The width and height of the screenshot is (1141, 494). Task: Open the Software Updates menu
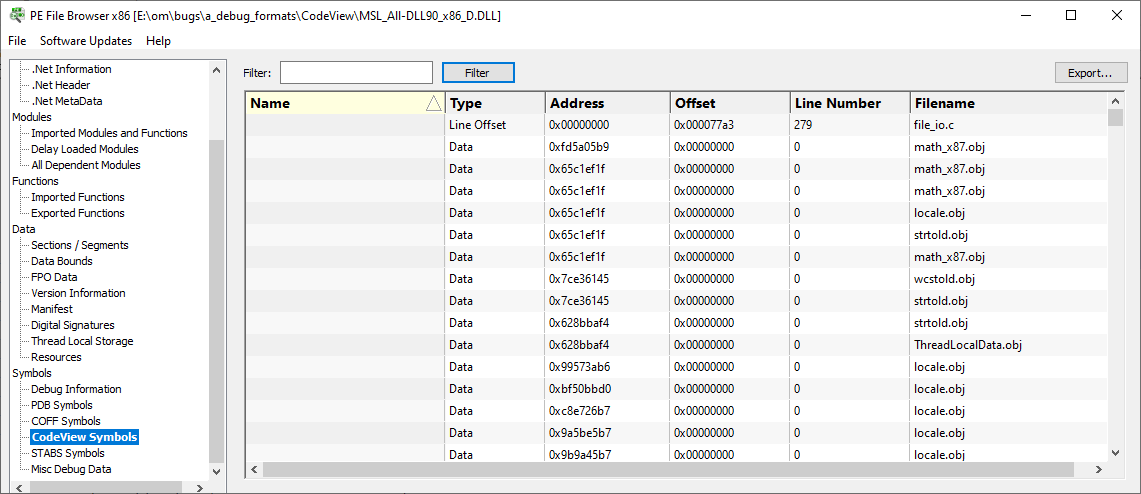tap(86, 41)
